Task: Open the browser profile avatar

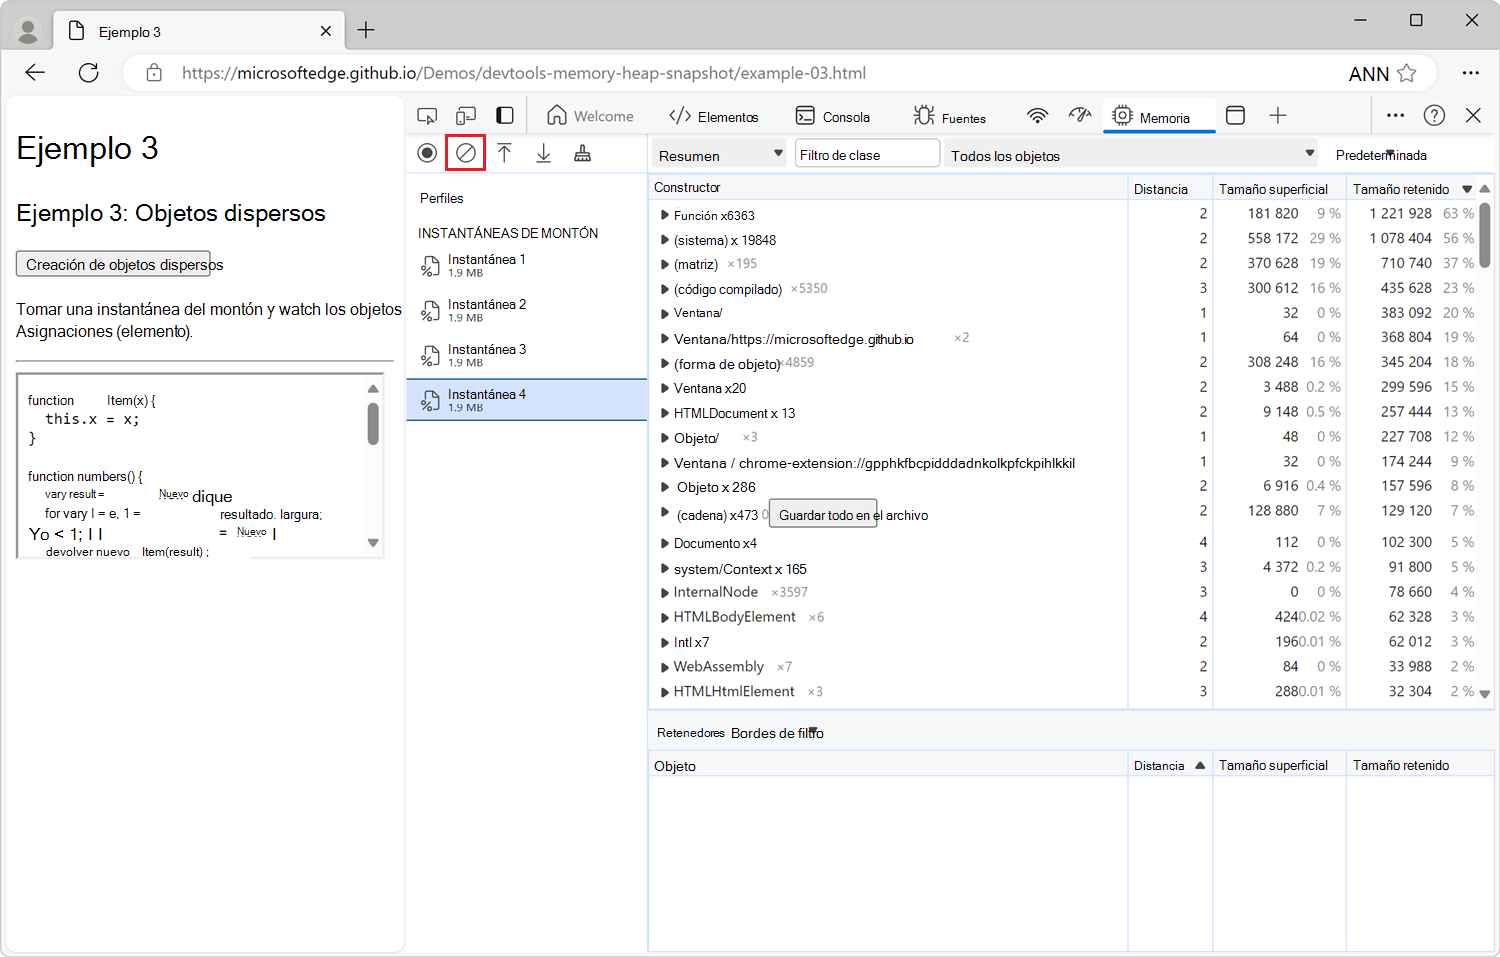Action: tap(28, 32)
